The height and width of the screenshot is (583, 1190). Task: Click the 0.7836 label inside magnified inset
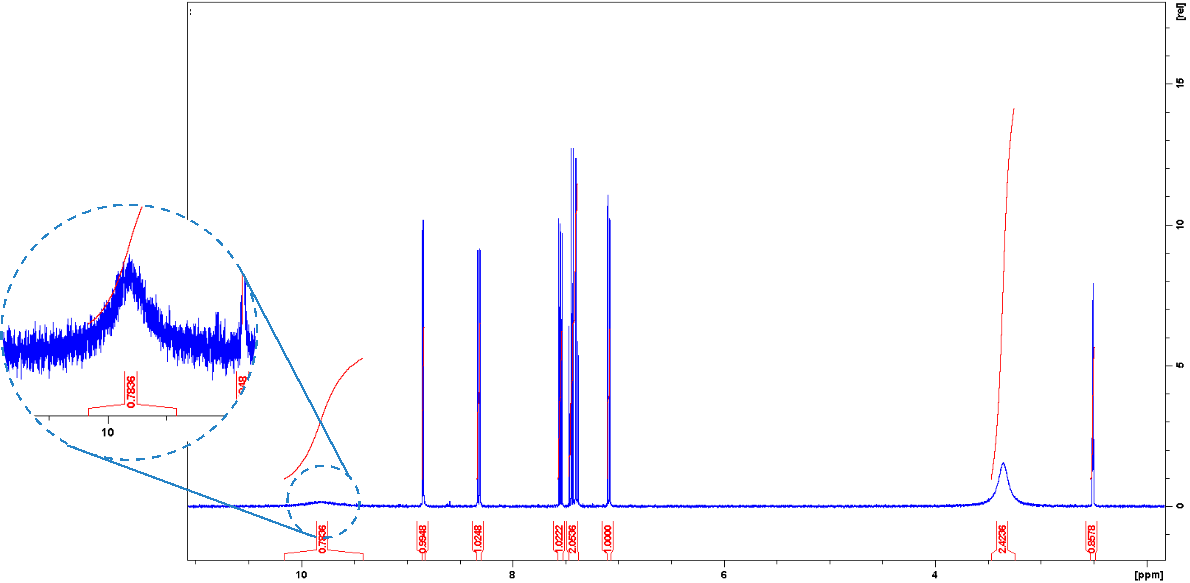[x=131, y=385]
